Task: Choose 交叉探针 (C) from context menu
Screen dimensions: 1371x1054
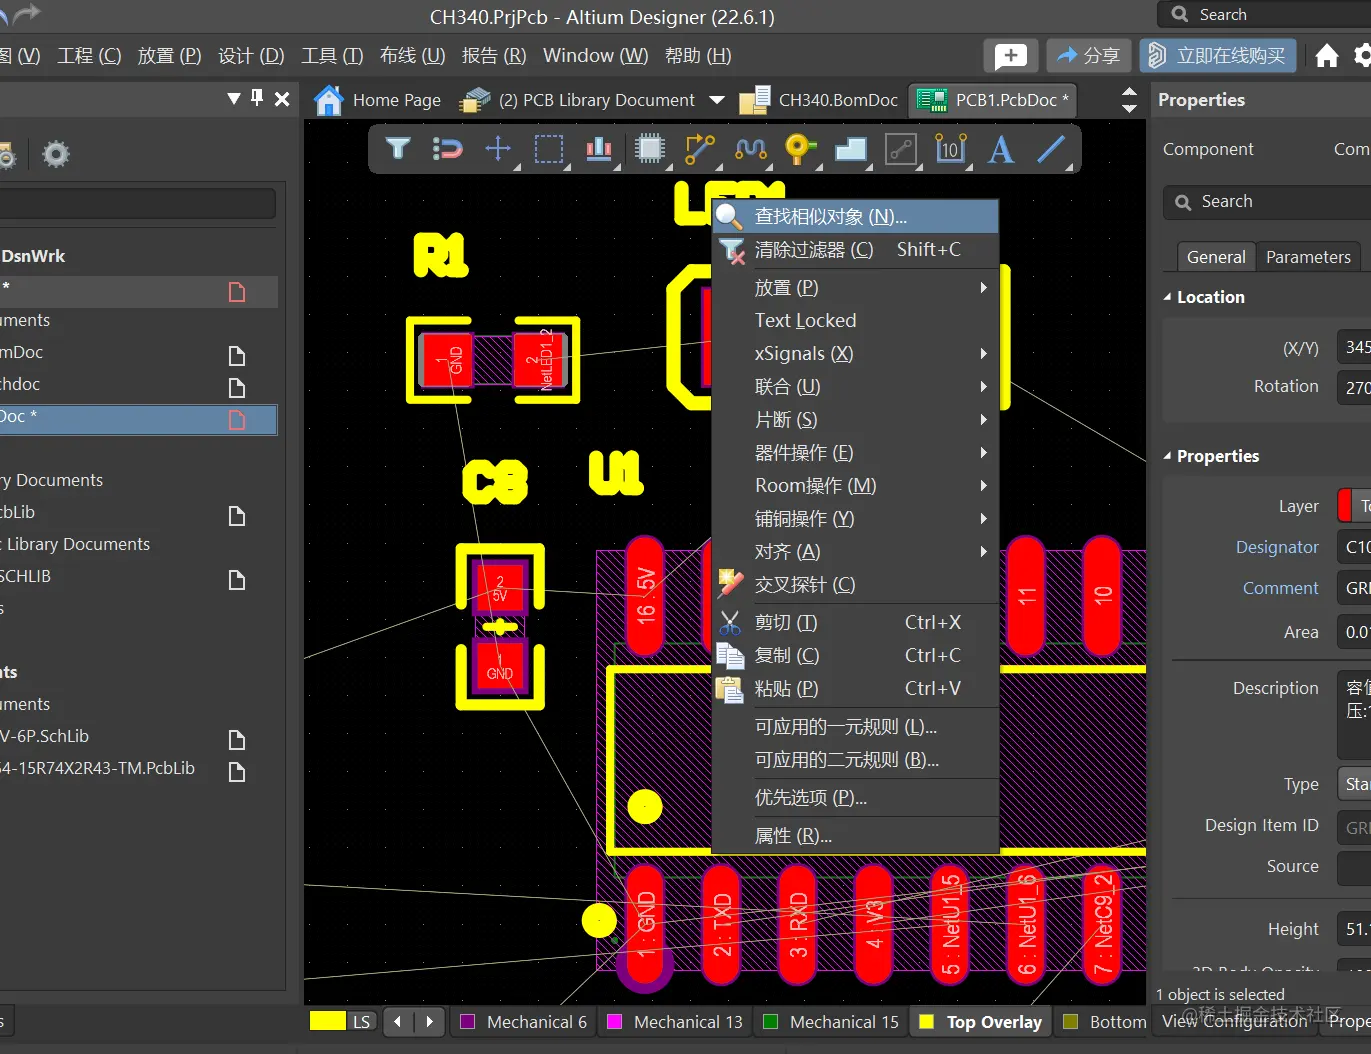Action: pos(855,585)
